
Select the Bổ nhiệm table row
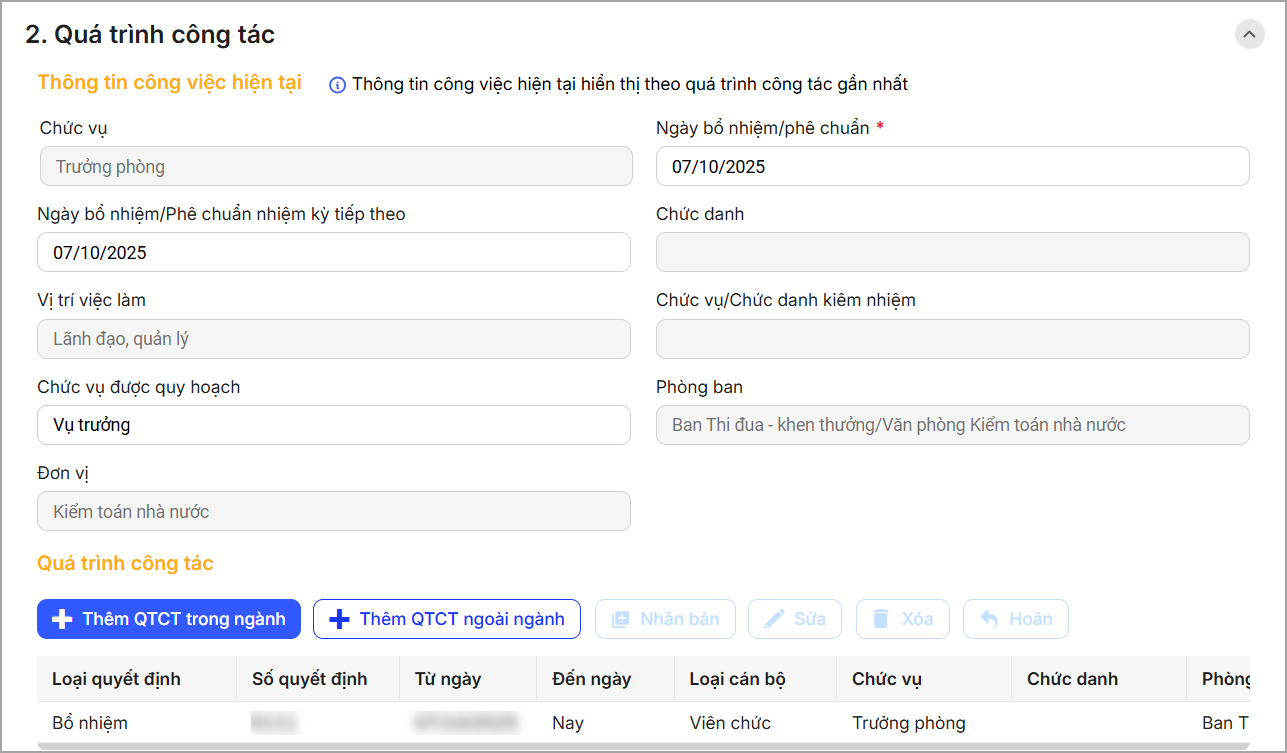pos(90,722)
